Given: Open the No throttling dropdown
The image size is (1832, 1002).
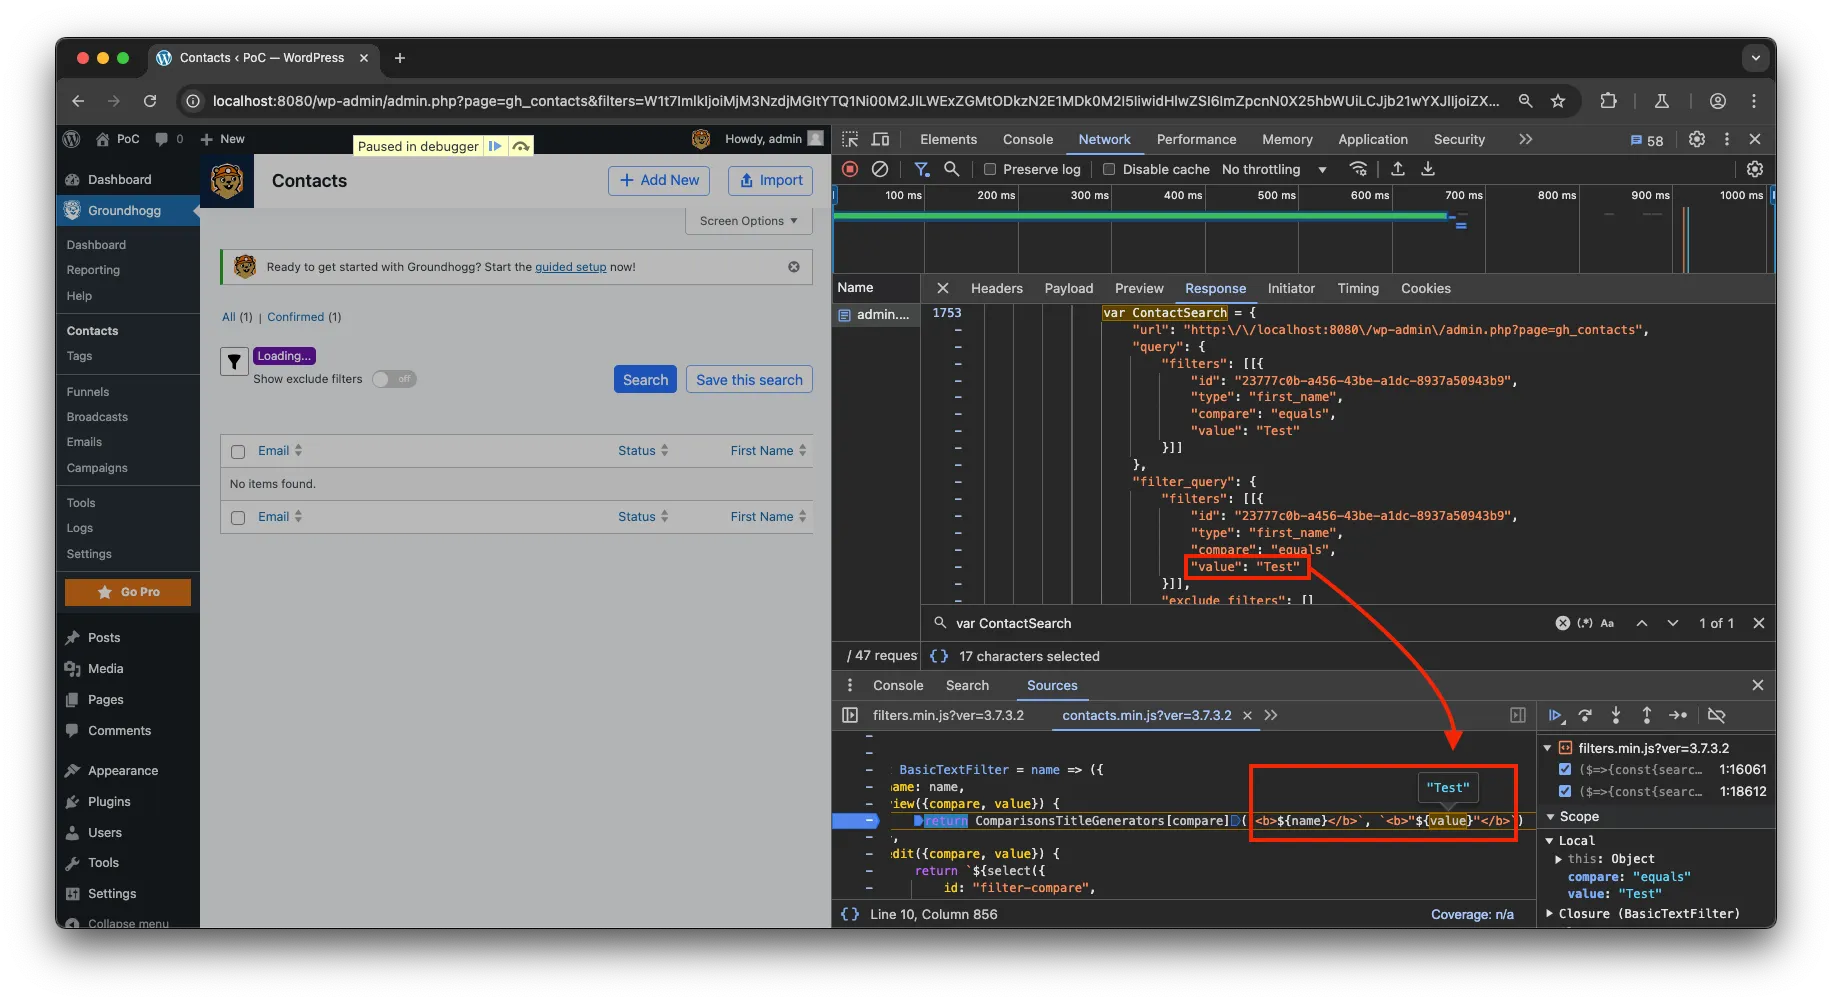Looking at the screenshot, I should point(1274,169).
